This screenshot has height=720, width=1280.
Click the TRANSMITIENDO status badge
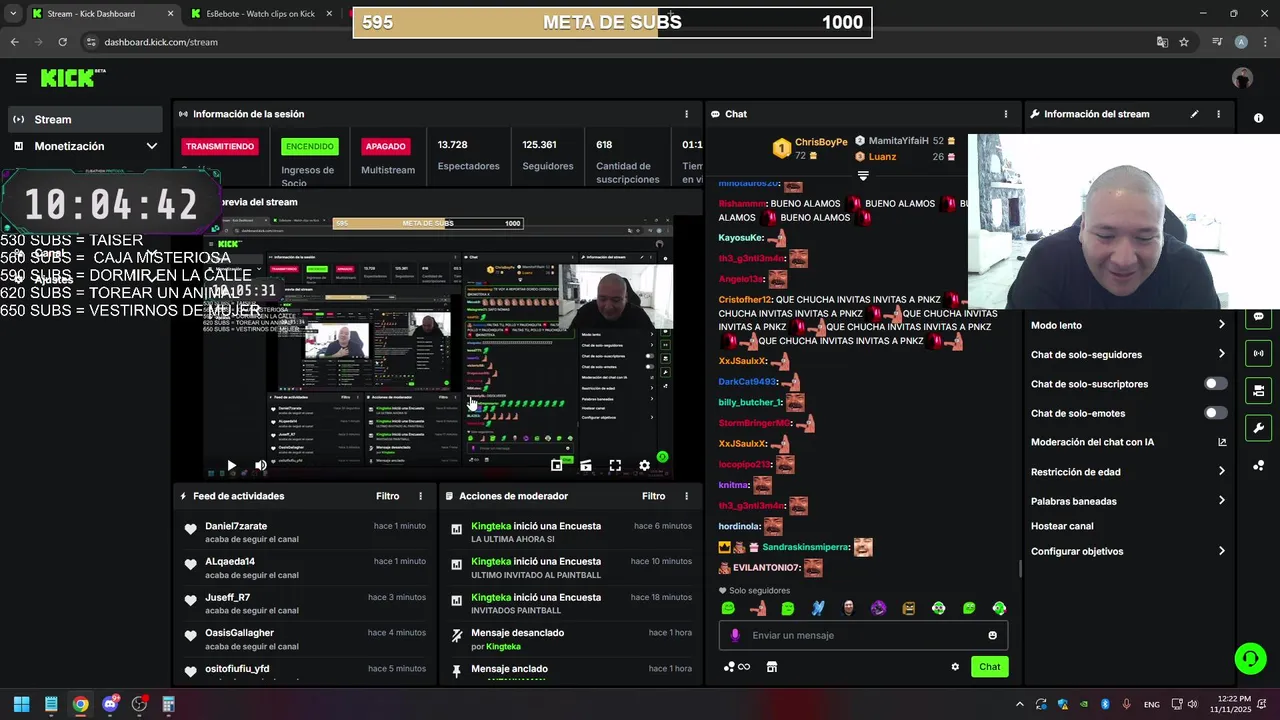click(x=220, y=146)
